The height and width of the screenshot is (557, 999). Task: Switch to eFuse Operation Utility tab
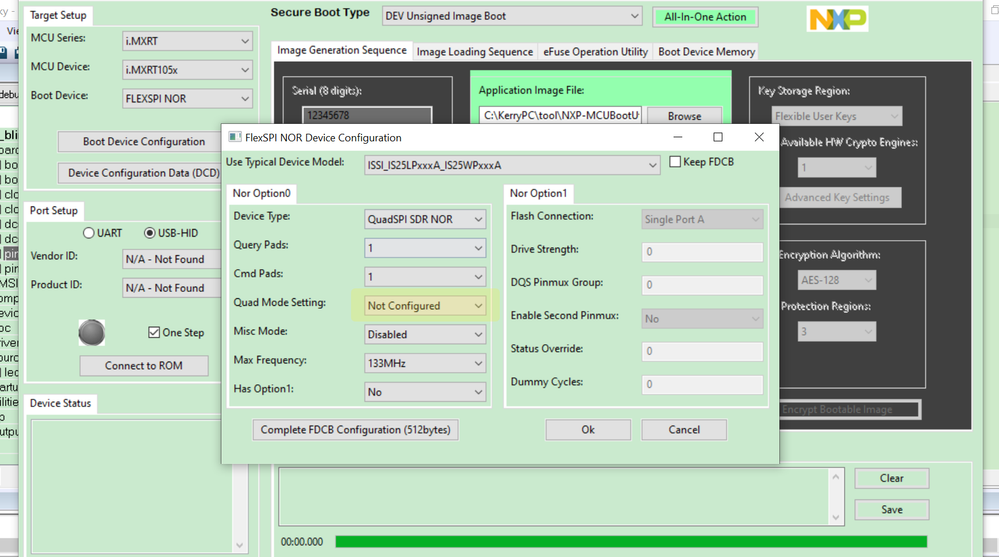(595, 52)
